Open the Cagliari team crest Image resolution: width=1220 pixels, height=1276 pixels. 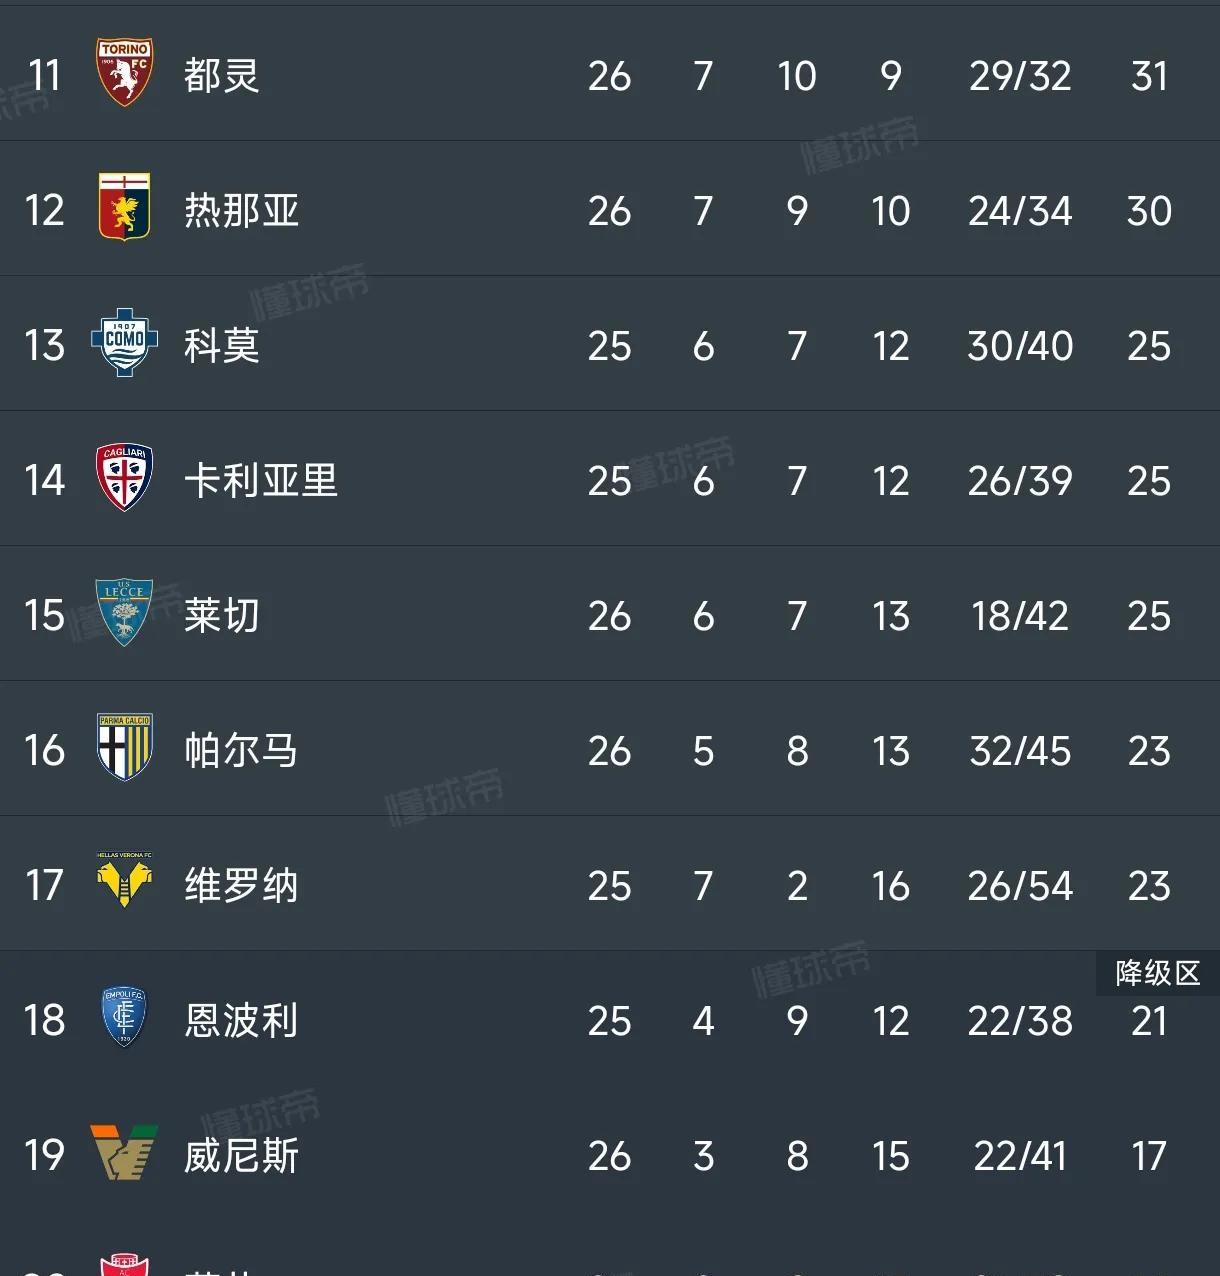coord(124,480)
